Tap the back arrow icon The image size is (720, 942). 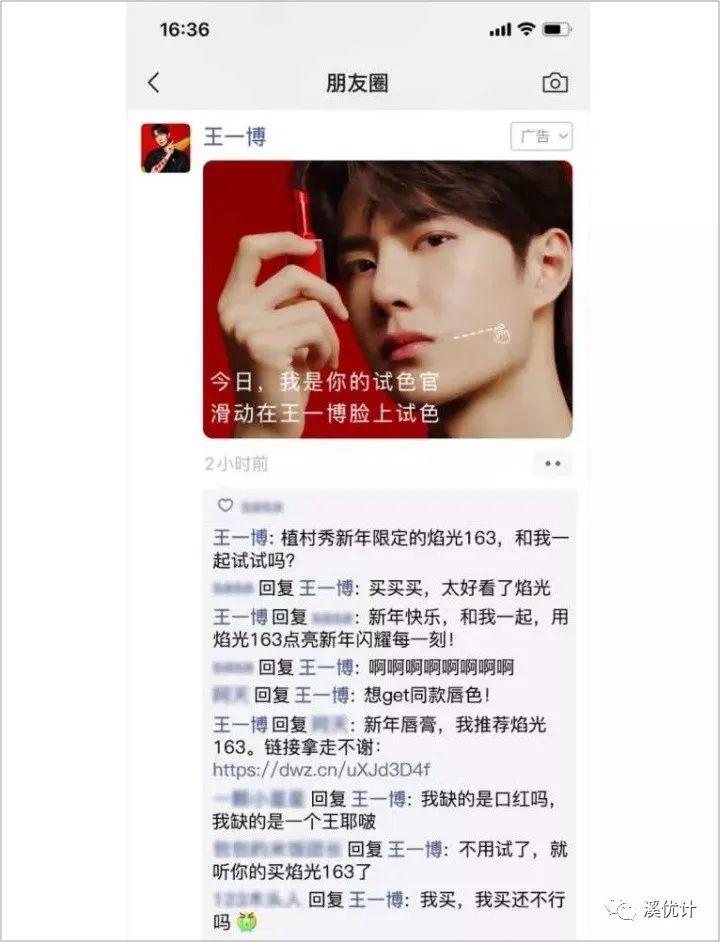click(154, 83)
